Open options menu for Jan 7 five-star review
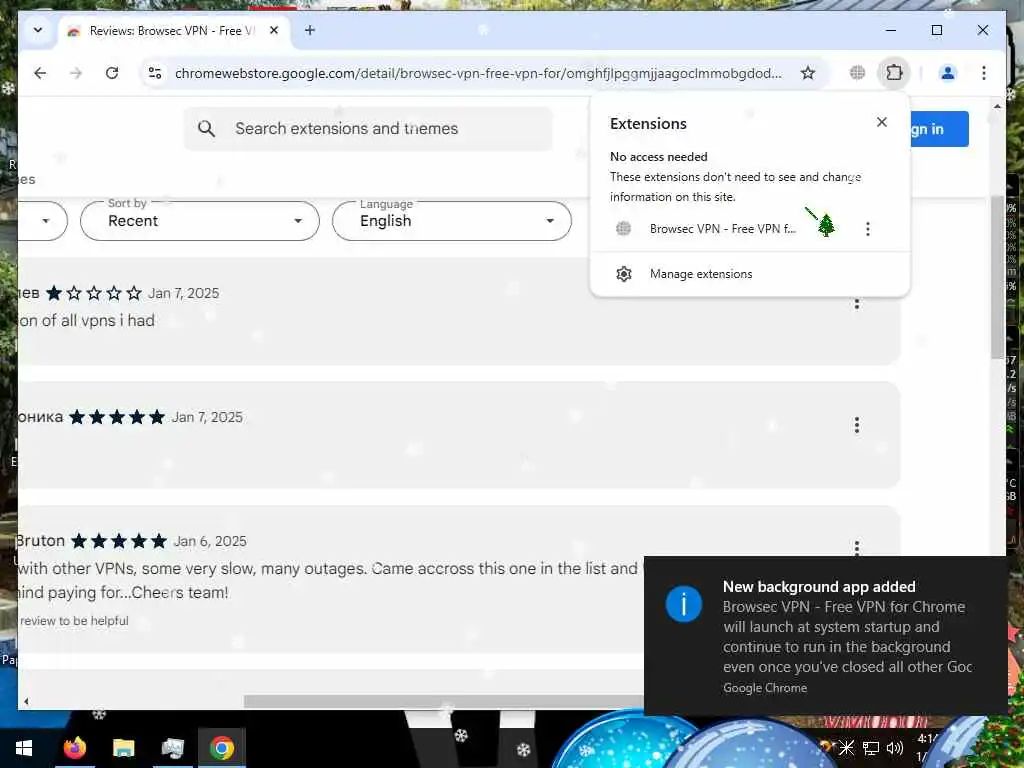The image size is (1024, 768). (857, 425)
